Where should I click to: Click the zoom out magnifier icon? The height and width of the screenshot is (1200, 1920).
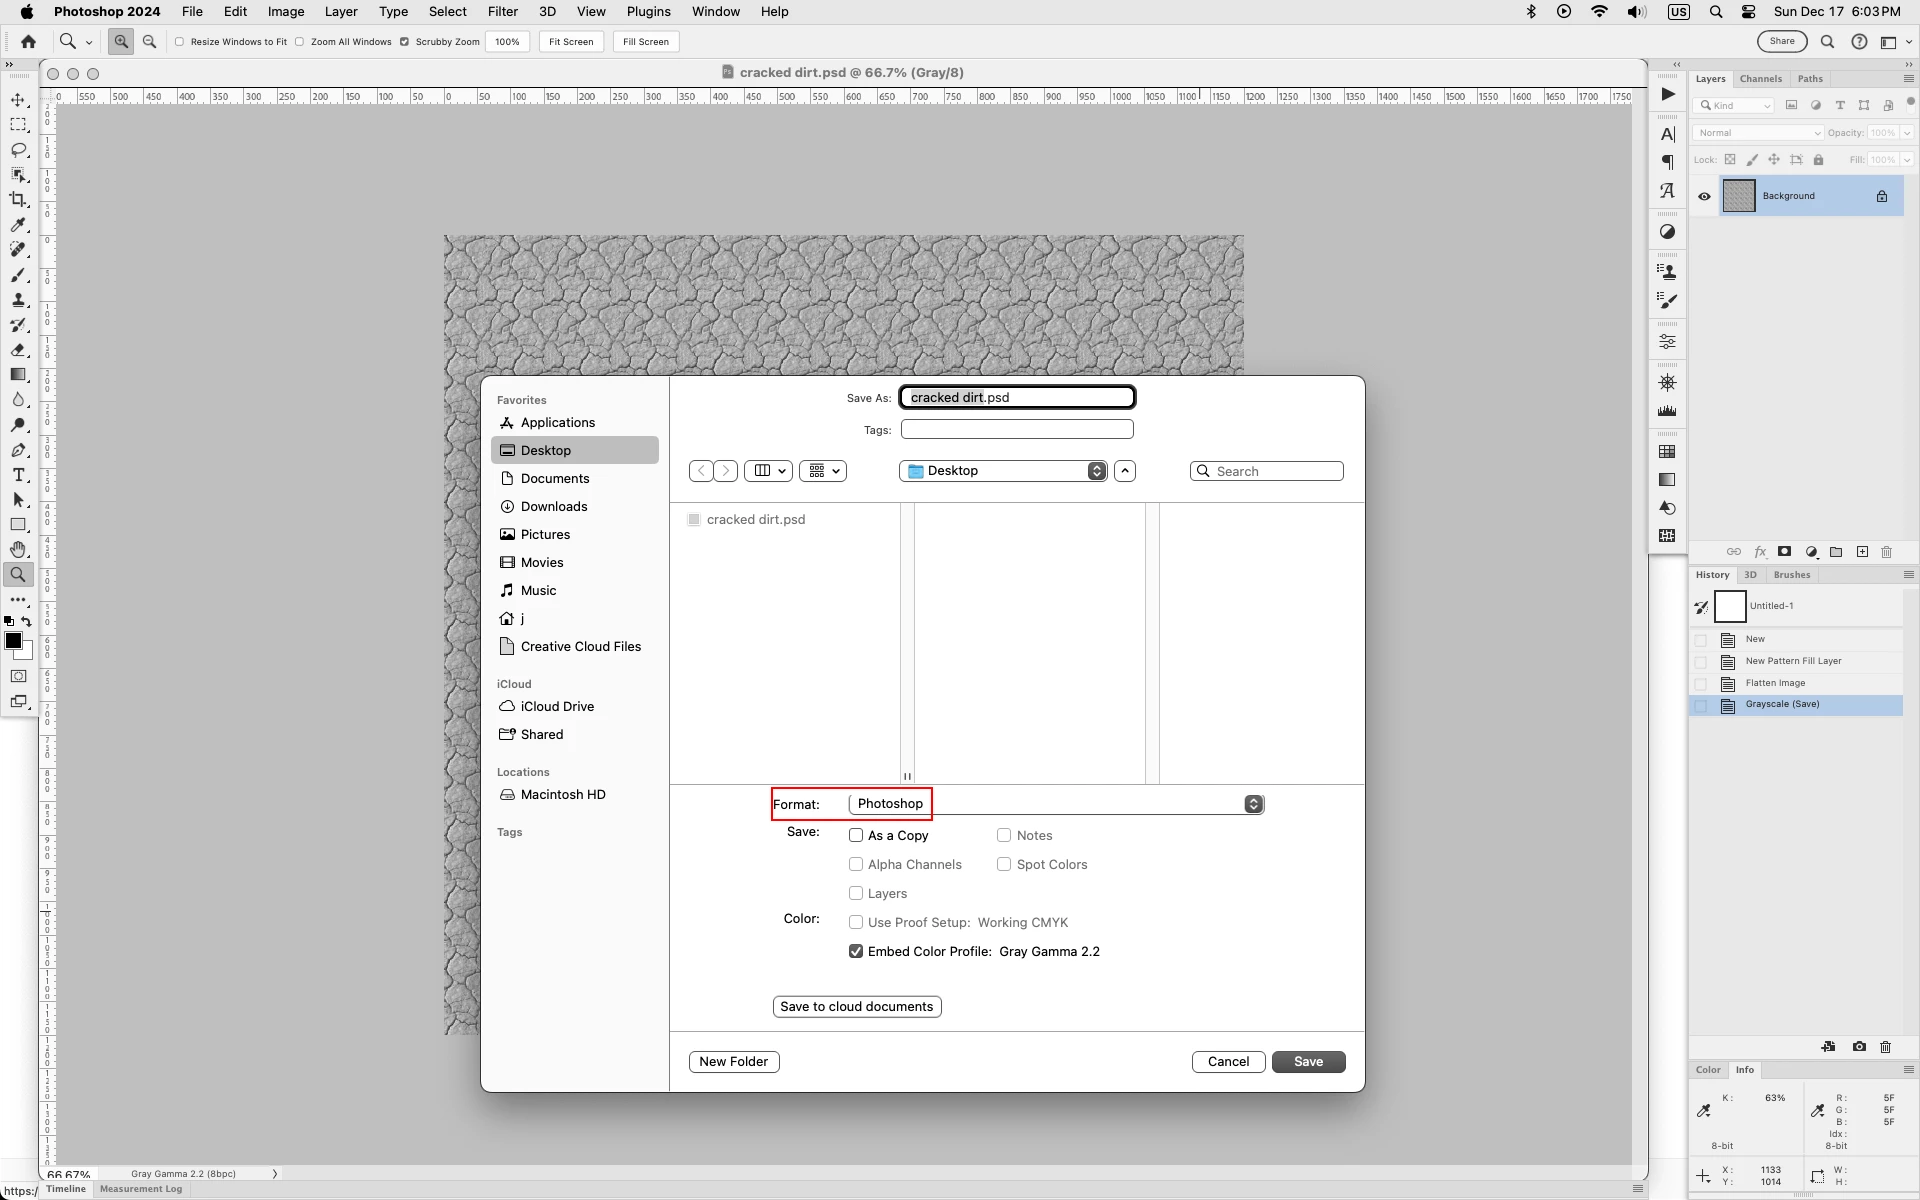150,41
